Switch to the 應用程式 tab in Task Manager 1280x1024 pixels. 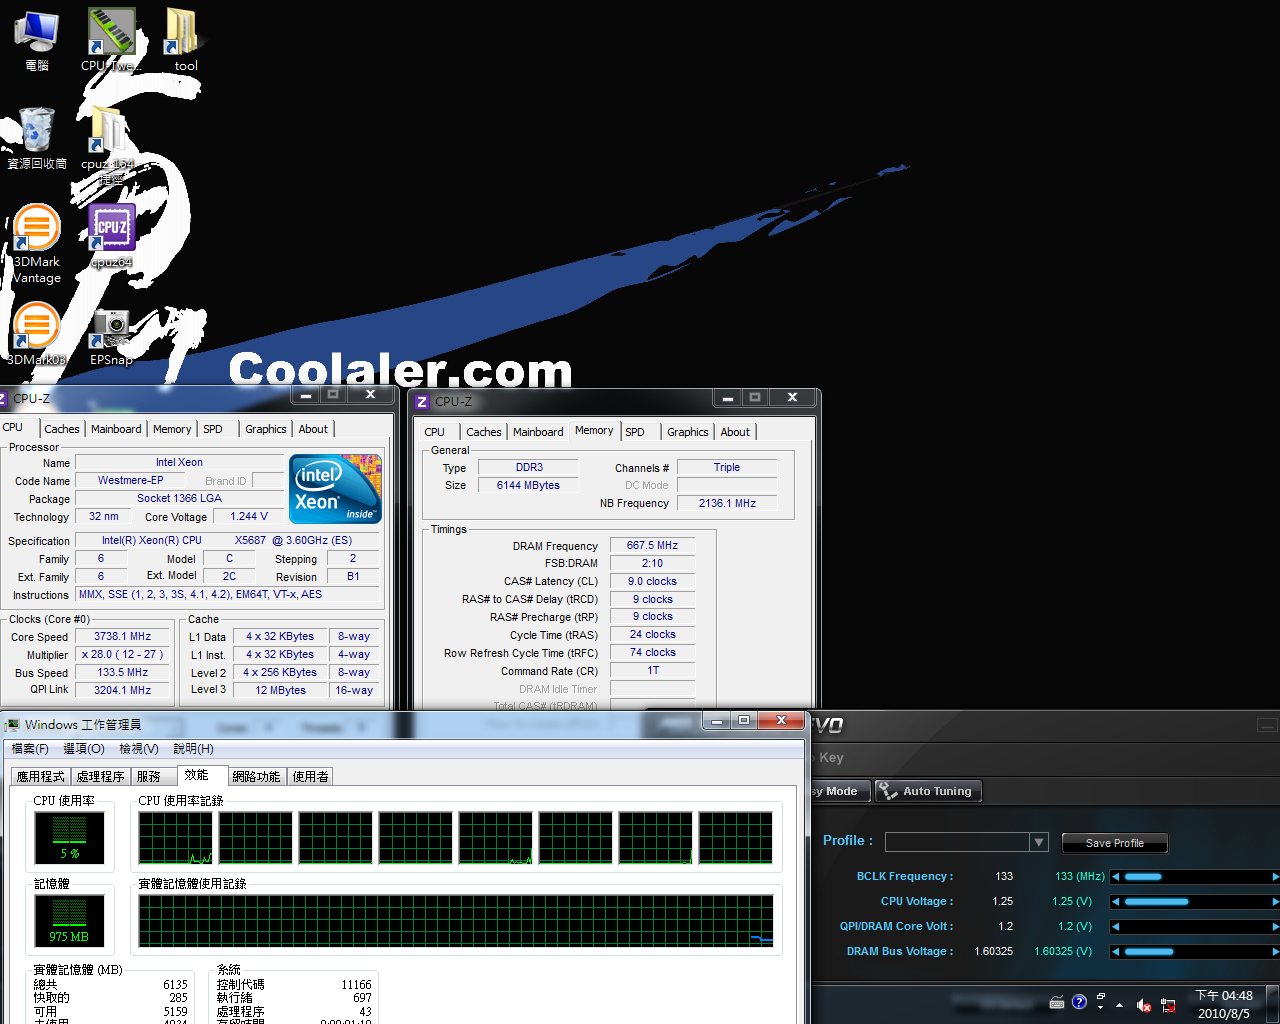tap(40, 777)
